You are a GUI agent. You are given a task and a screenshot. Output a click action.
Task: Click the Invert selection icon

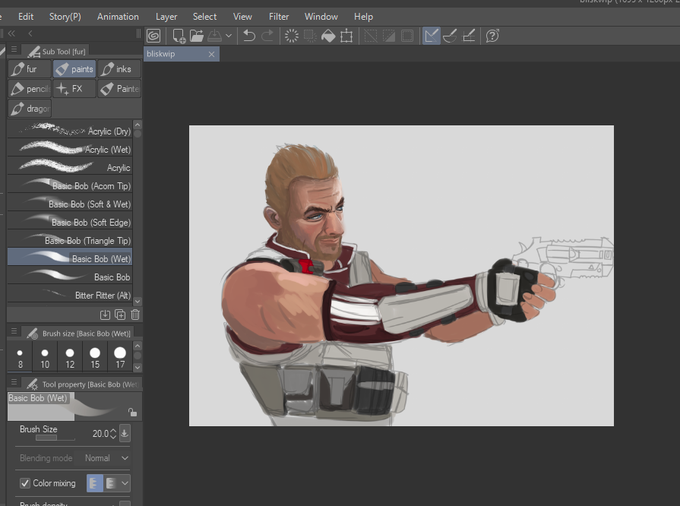point(389,36)
